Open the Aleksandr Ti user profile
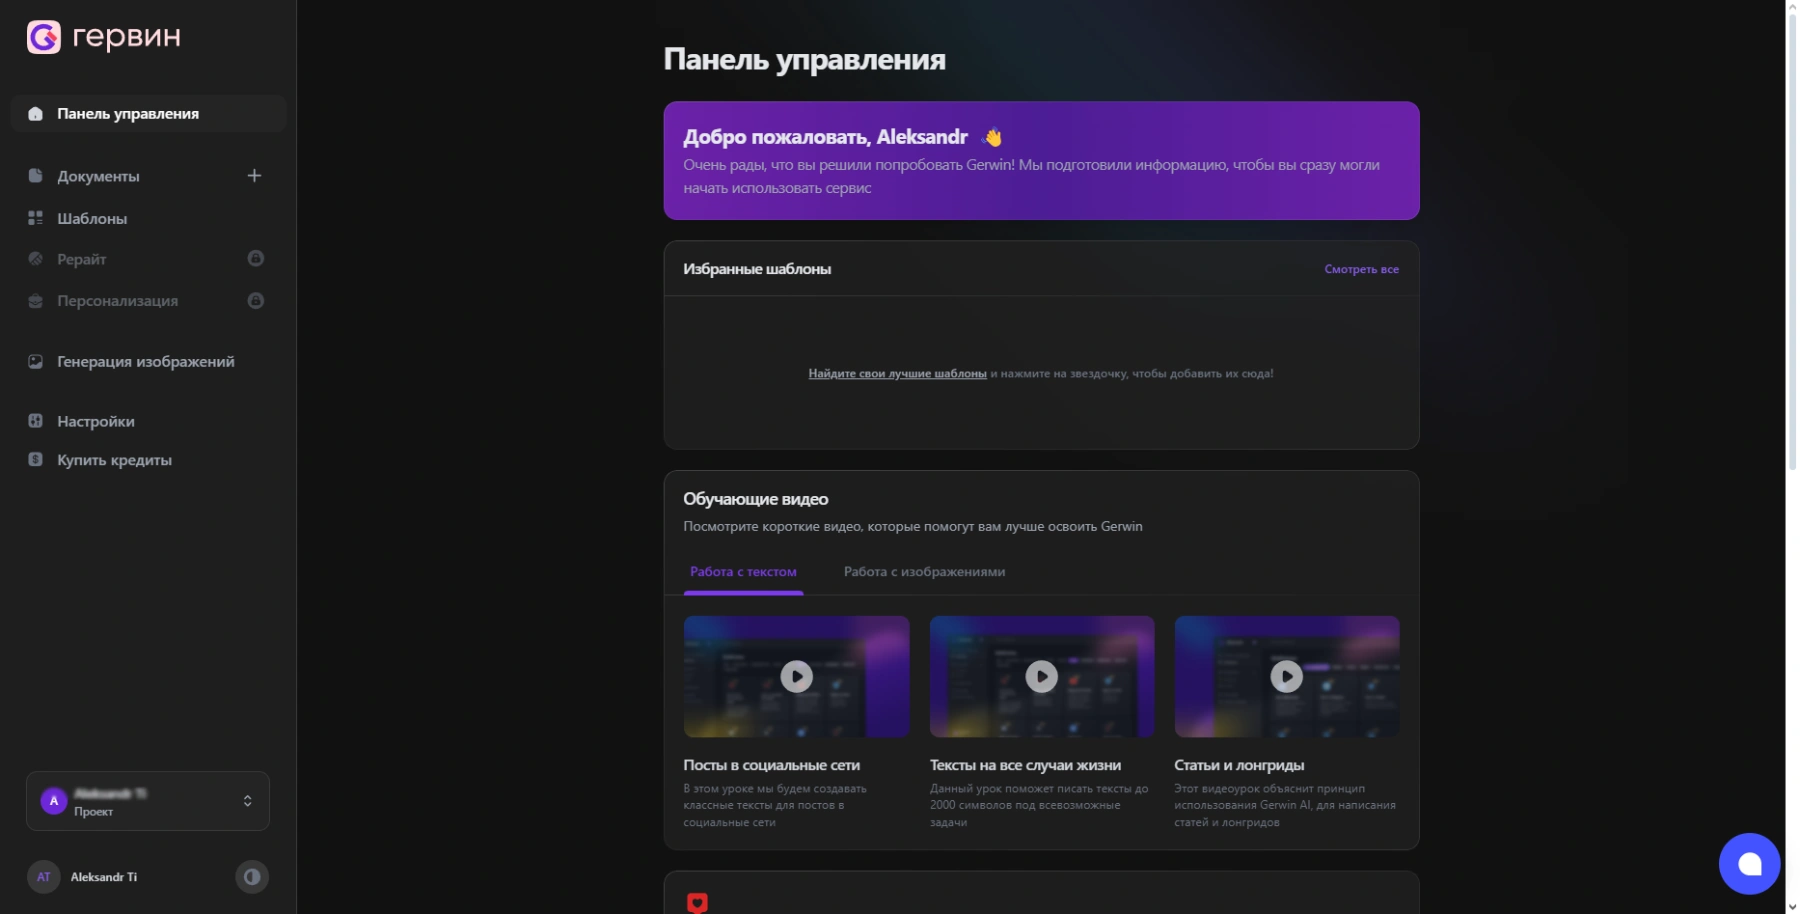This screenshot has width=1800, height=914. (103, 877)
